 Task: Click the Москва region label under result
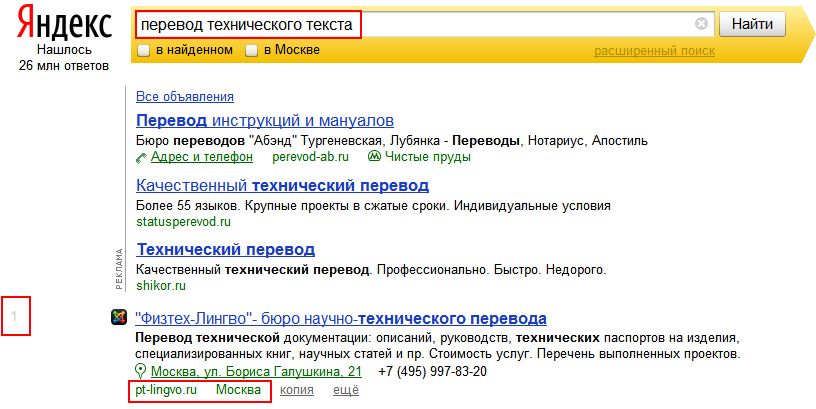tap(238, 390)
